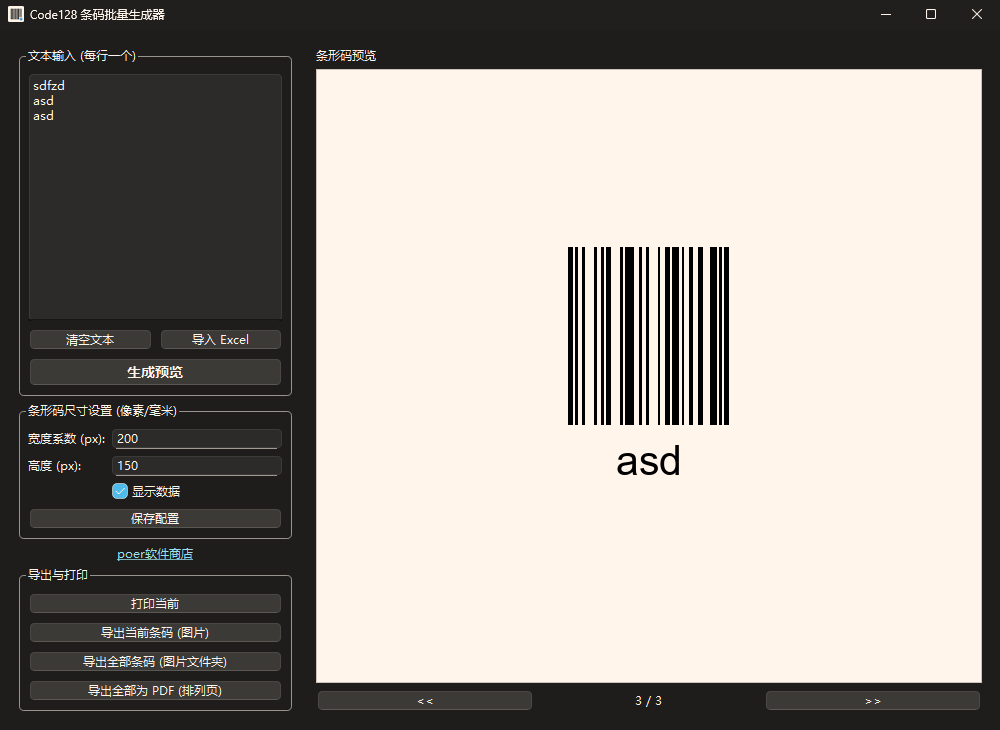Go to next barcode with >> button

click(x=872, y=701)
